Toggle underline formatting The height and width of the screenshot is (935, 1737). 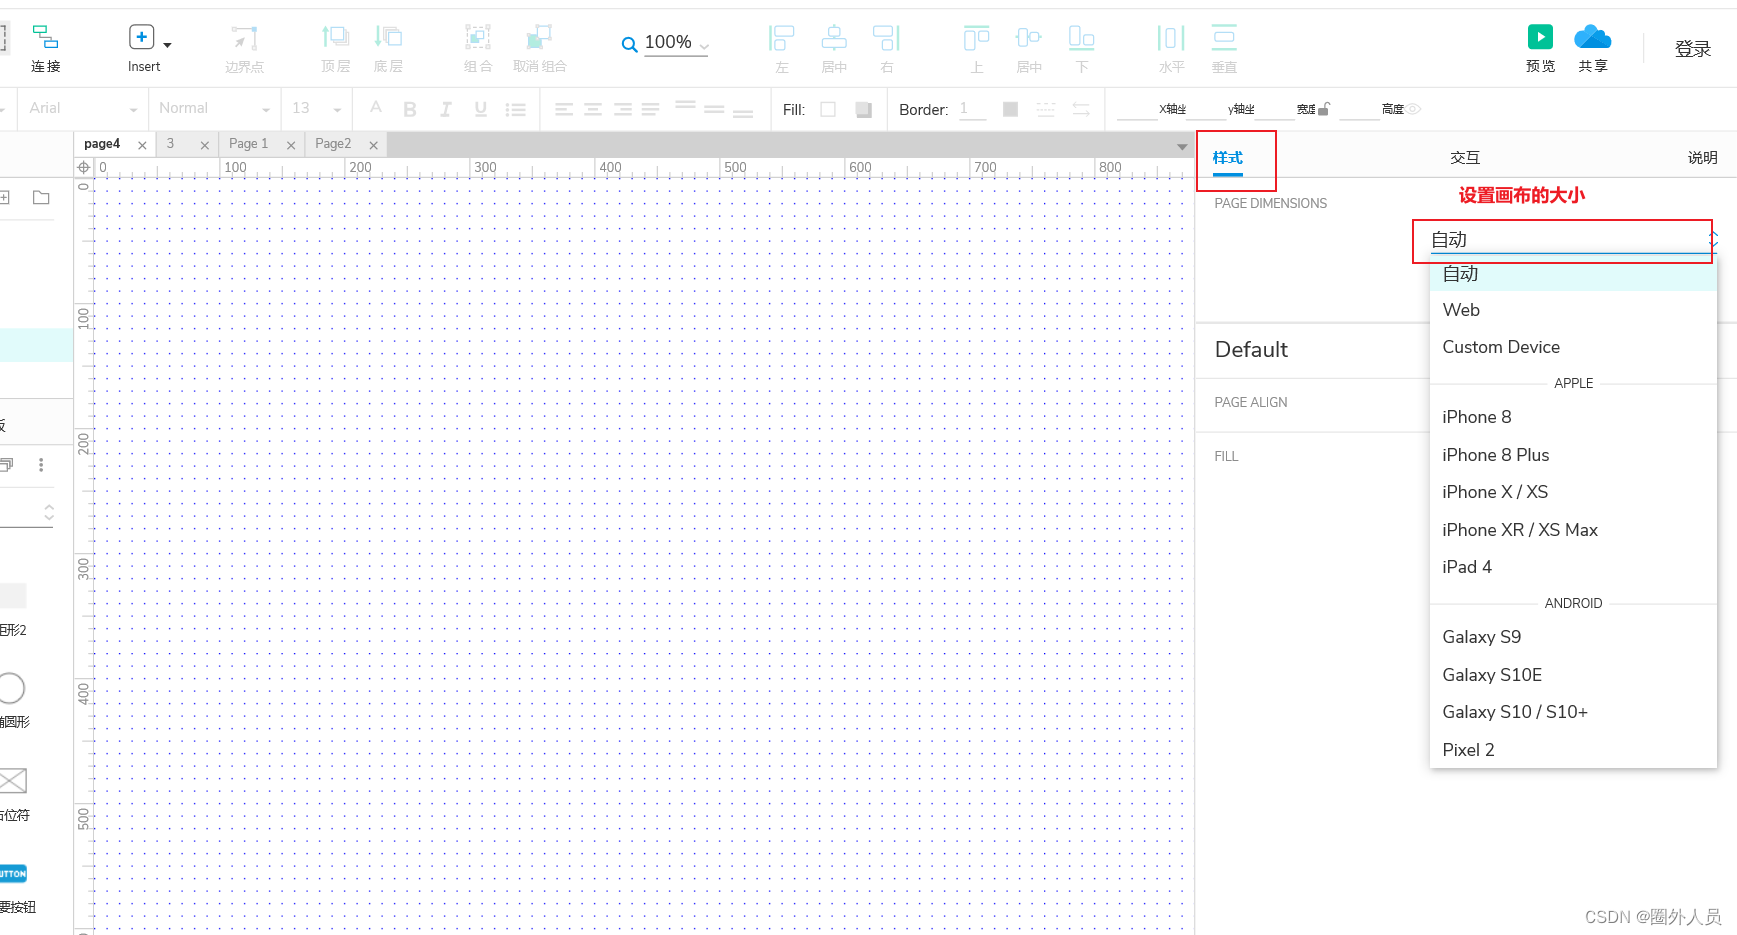(x=481, y=109)
